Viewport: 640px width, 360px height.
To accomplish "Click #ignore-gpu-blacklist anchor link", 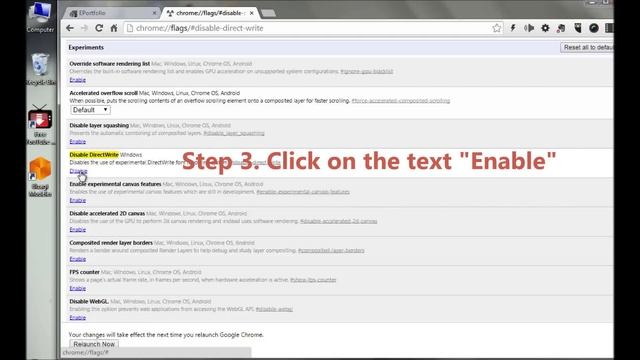I will tap(367, 71).
